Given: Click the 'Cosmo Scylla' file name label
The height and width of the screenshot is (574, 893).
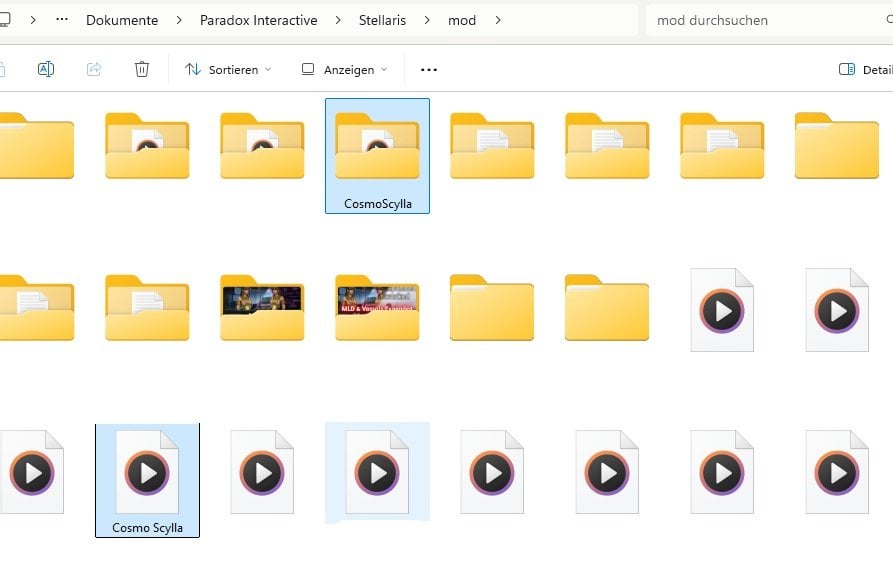Looking at the screenshot, I should point(148,528).
